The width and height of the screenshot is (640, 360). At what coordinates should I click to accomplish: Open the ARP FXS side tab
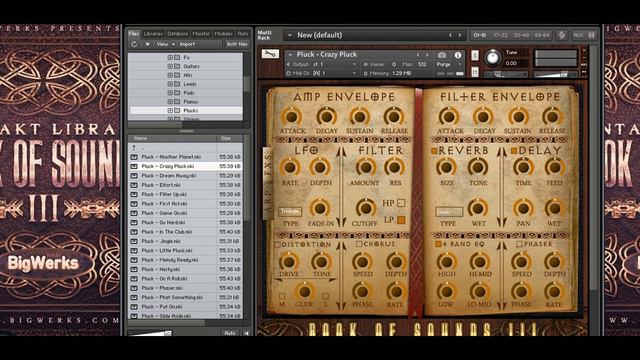pyautogui.click(x=268, y=182)
